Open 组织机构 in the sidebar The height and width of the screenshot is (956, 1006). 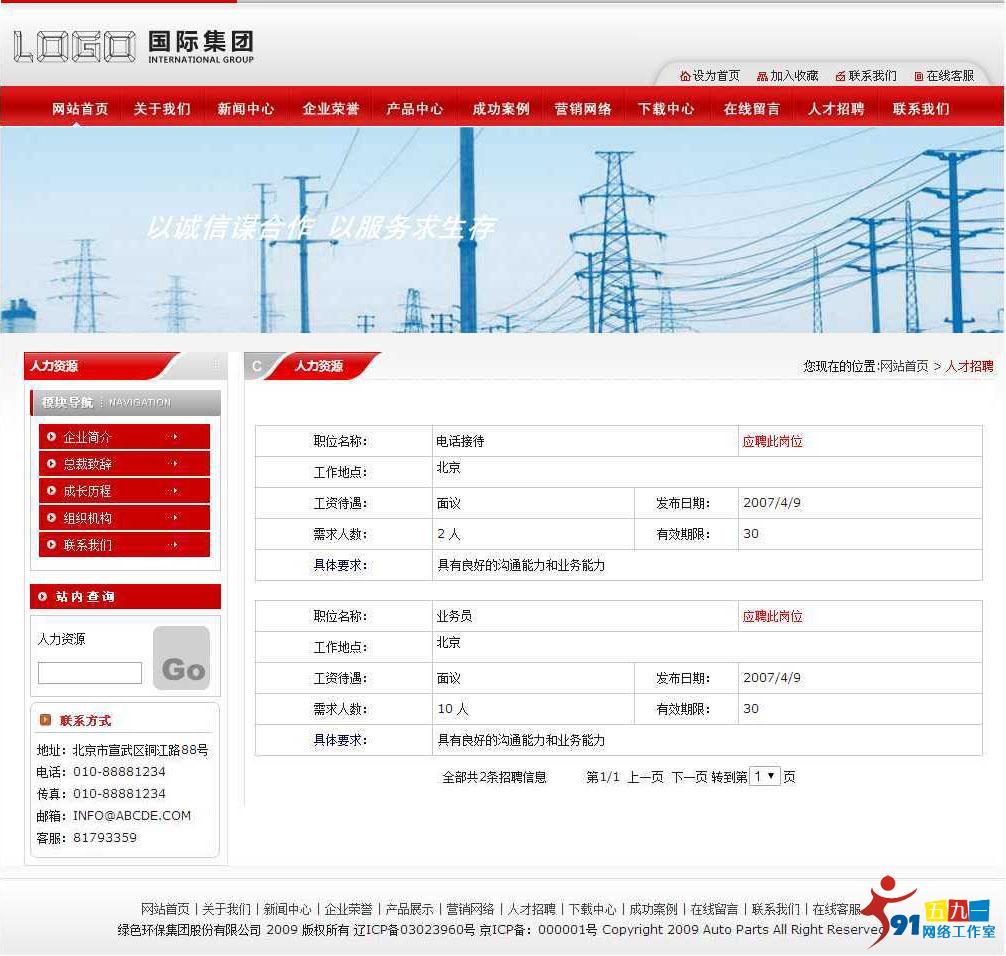coord(88,518)
